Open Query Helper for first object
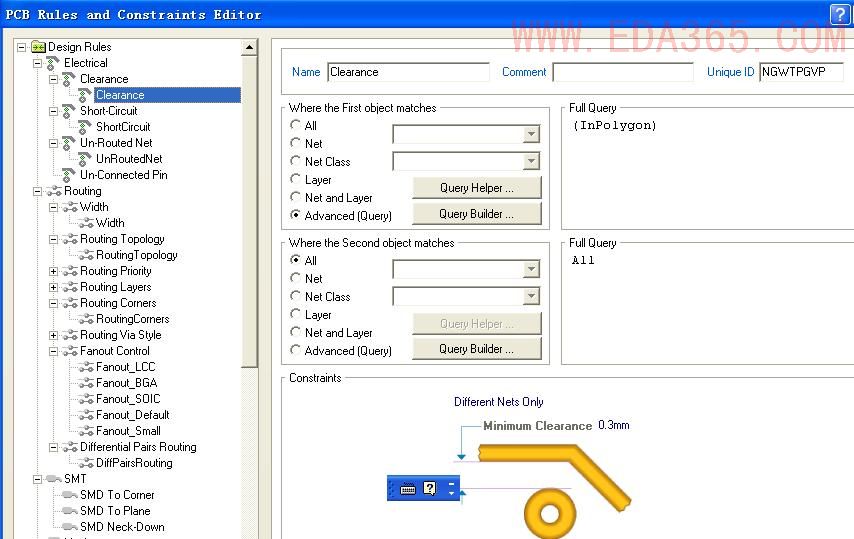854x539 pixels. [477, 188]
